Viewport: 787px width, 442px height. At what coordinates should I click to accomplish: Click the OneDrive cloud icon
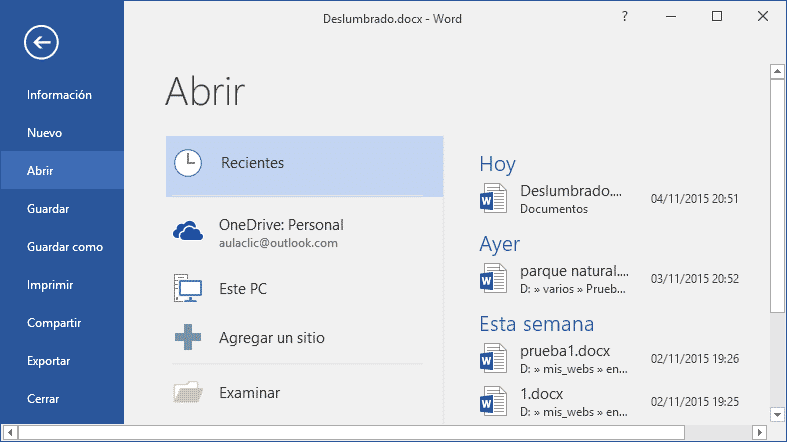(188, 233)
